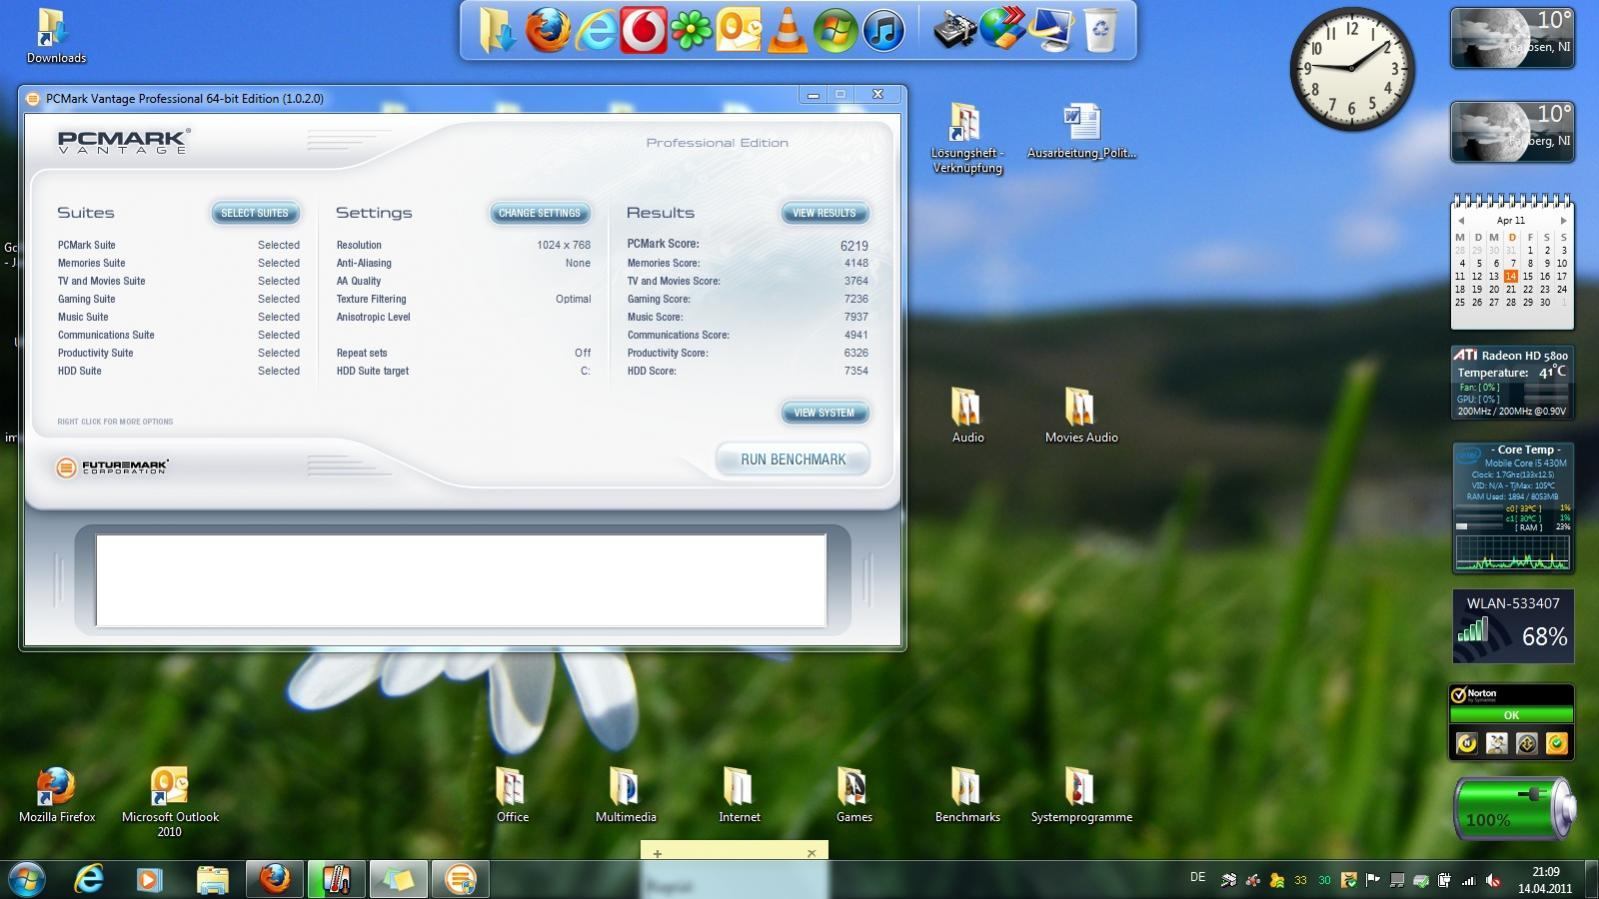Open the green Windows orb dock icon
The width and height of the screenshot is (1599, 899).
834,31
